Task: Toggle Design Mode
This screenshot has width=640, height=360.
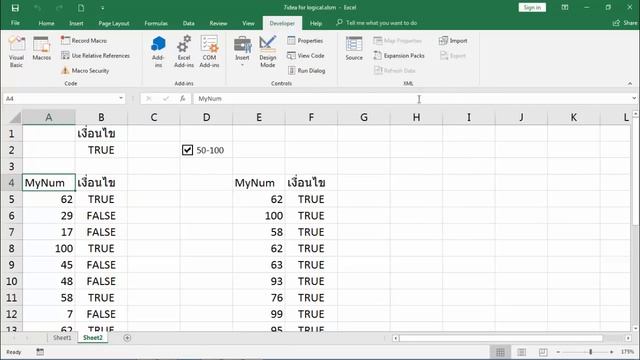Action: pos(268,52)
